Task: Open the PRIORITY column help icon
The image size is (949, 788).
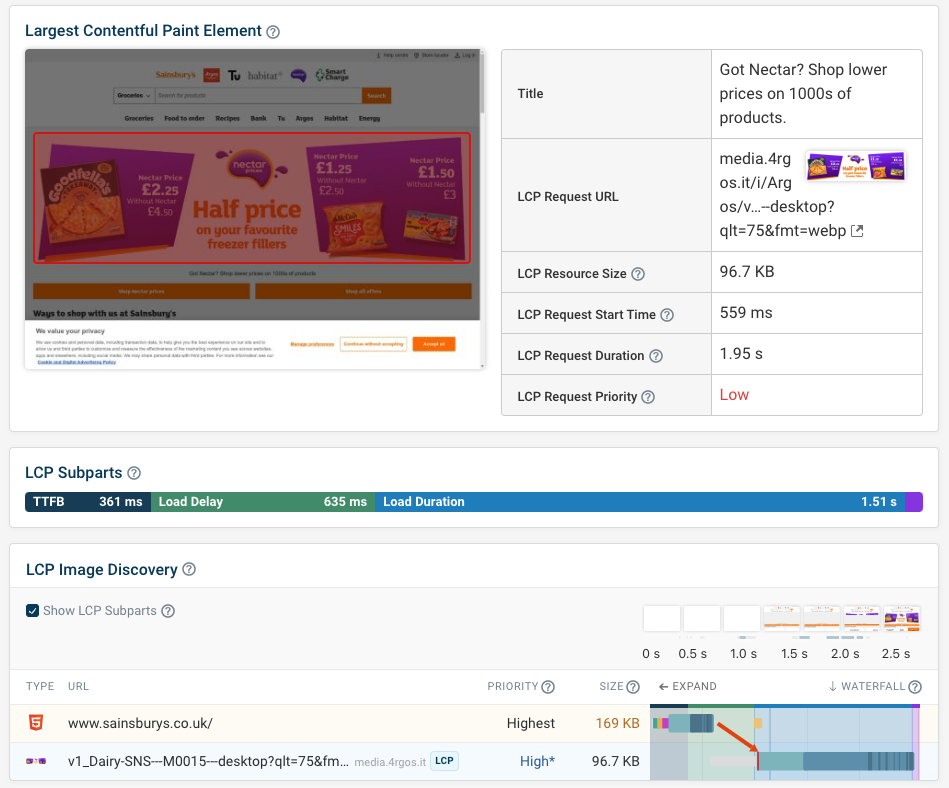Action: pyautogui.click(x=548, y=687)
